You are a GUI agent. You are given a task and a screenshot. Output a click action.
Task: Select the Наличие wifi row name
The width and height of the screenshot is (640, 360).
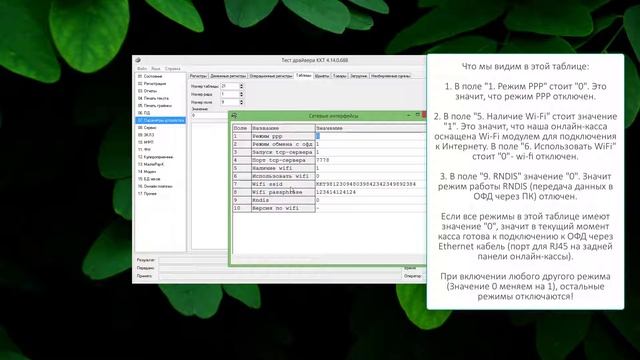coord(283,168)
